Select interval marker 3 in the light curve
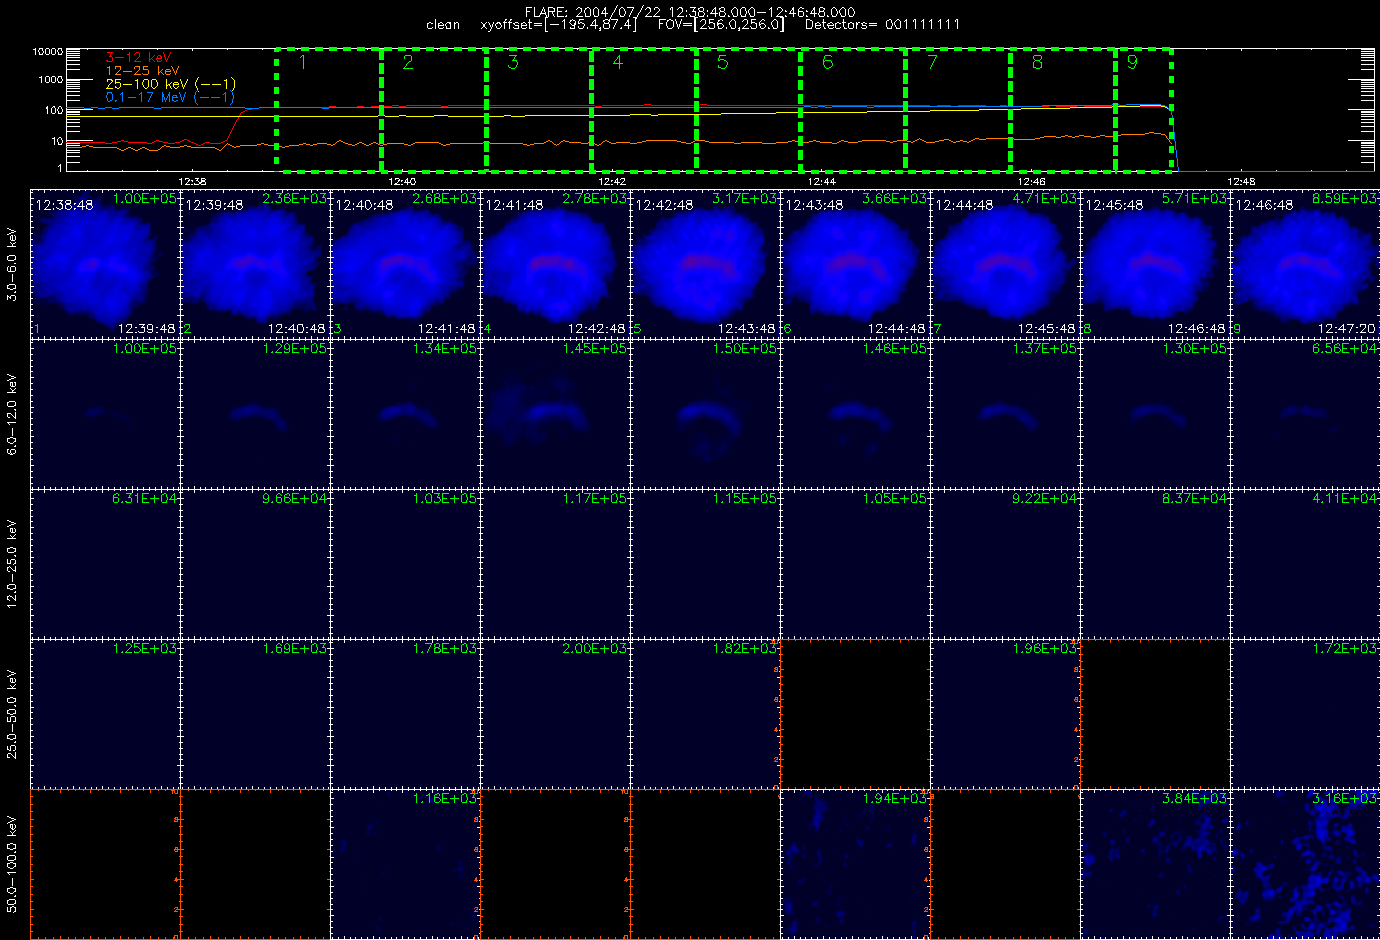Screen dimensions: 1380x940 tap(513, 62)
